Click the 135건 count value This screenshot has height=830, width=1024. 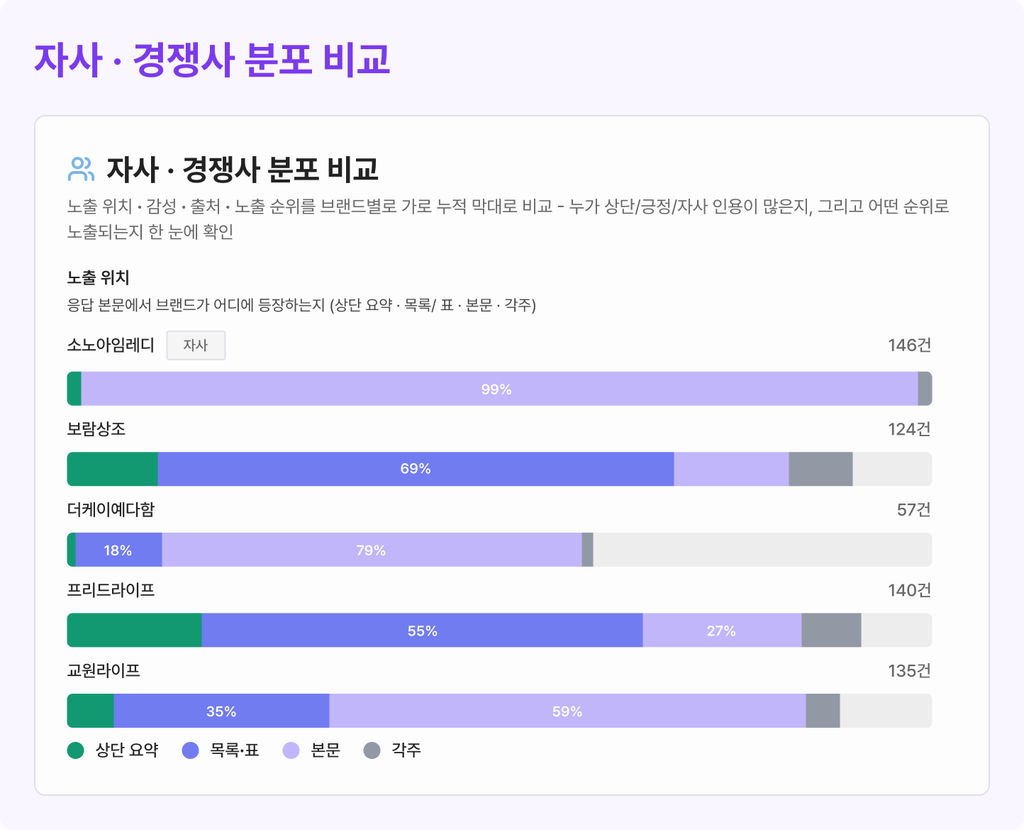pos(909,671)
